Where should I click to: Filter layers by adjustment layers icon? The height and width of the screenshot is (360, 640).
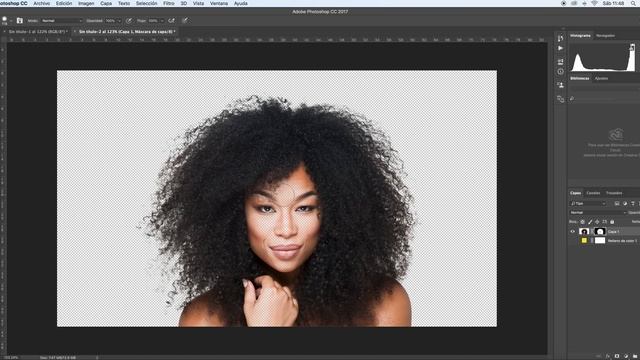coord(625,203)
